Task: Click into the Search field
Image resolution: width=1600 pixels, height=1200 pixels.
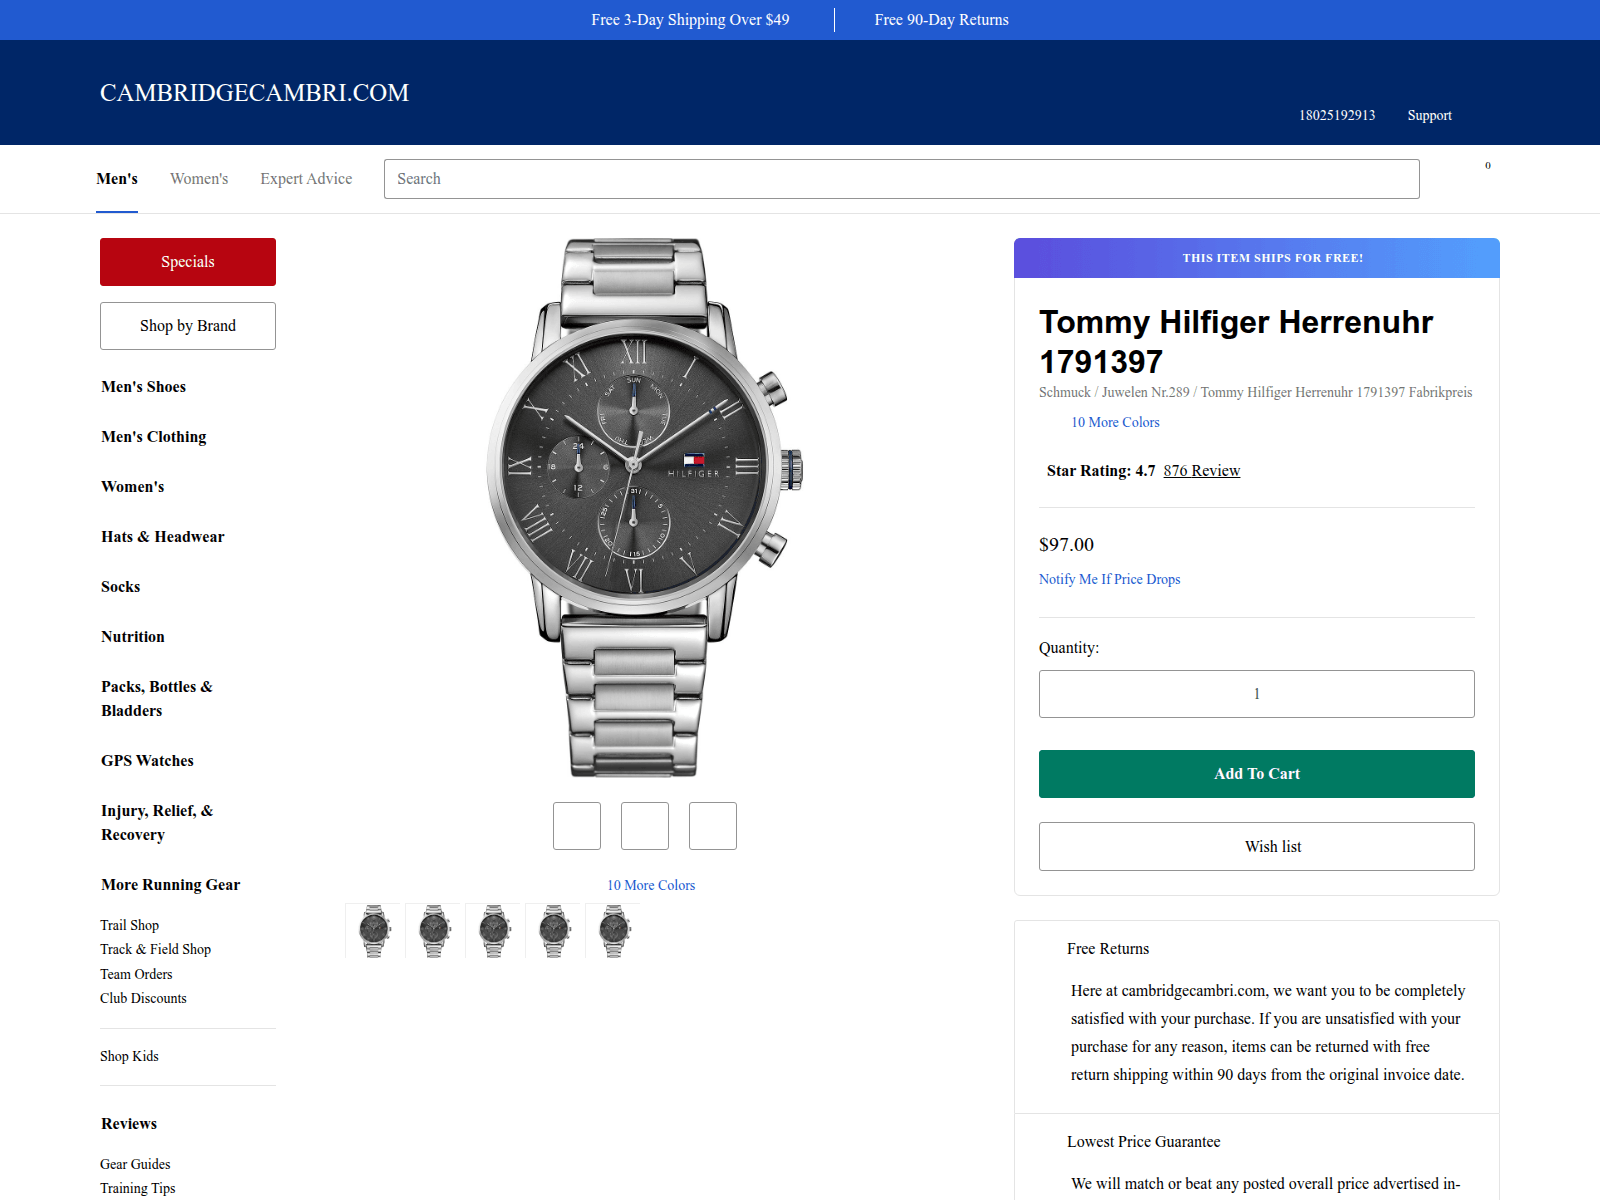Action: (902, 179)
